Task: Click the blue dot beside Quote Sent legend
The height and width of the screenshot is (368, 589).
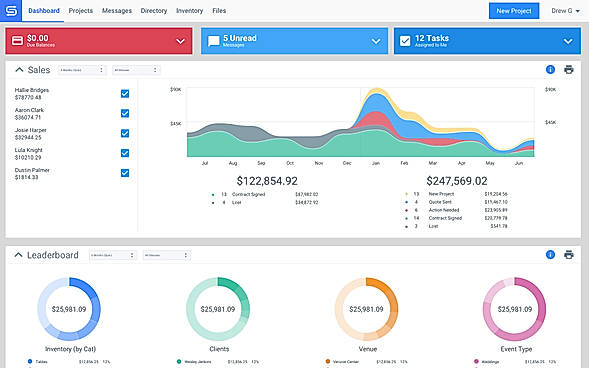Action: tap(406, 202)
